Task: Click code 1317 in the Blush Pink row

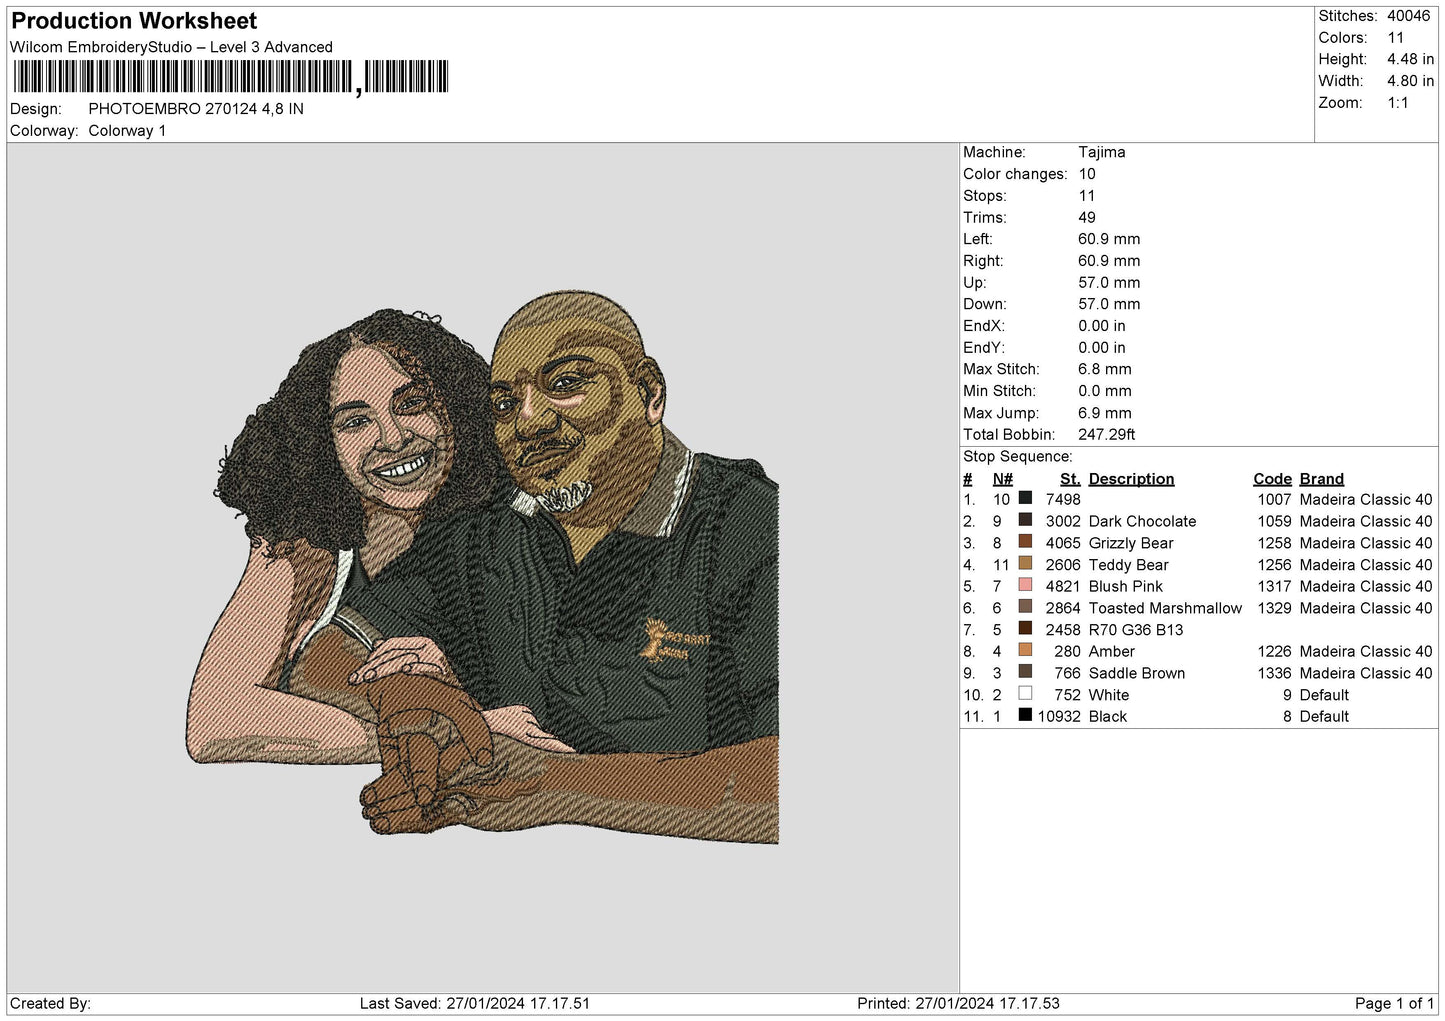Action: tap(1274, 586)
